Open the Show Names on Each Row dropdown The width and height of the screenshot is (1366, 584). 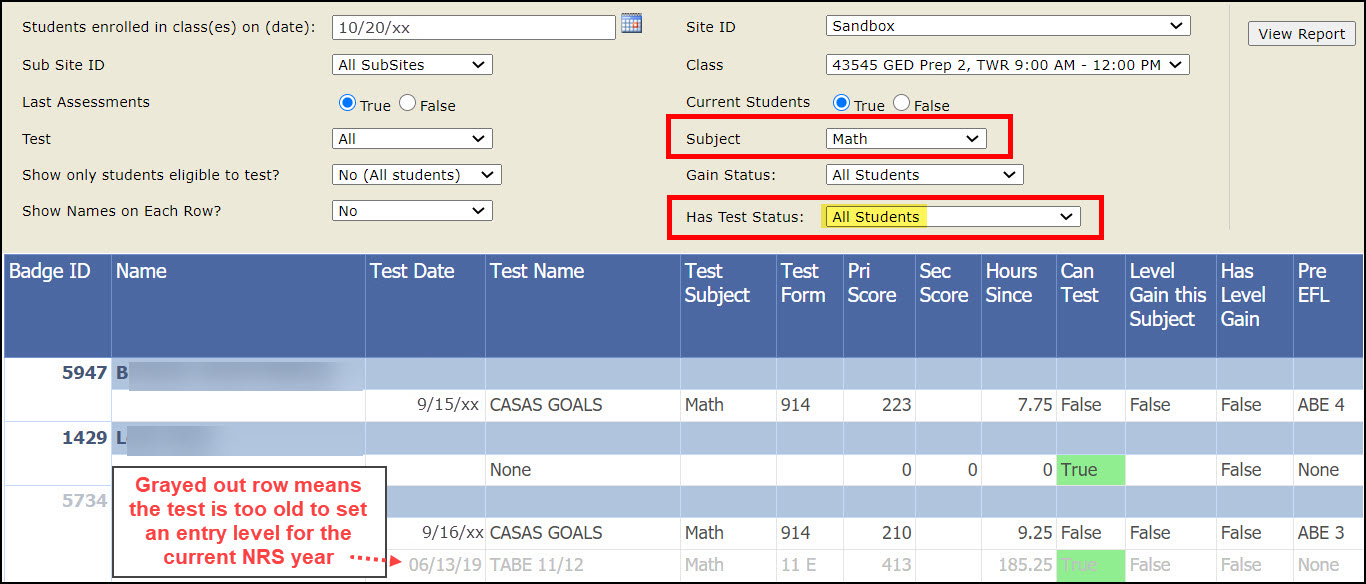pos(411,210)
